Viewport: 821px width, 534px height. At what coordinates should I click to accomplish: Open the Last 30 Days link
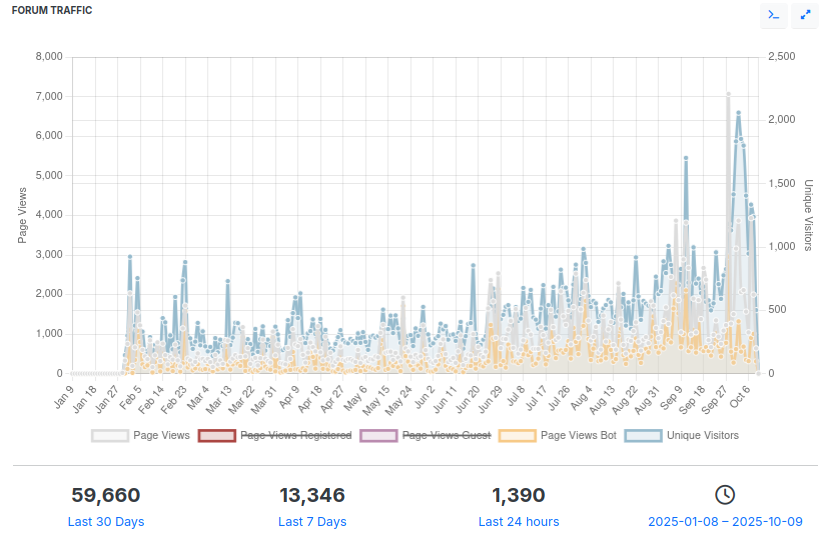pyautogui.click(x=106, y=522)
